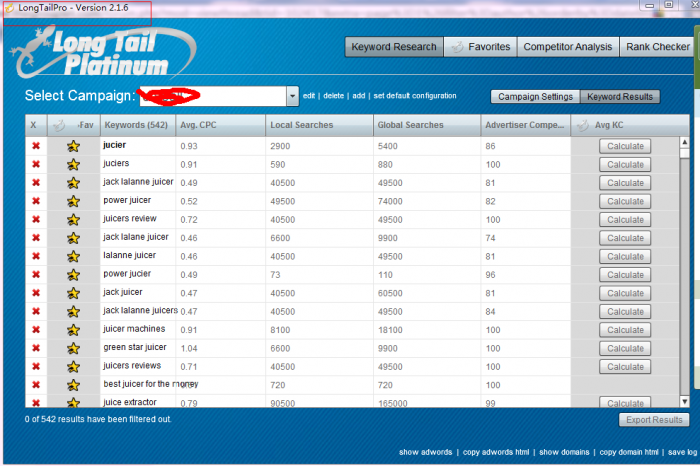Click copy adwords html link
The height and width of the screenshot is (466, 700).
(496, 452)
